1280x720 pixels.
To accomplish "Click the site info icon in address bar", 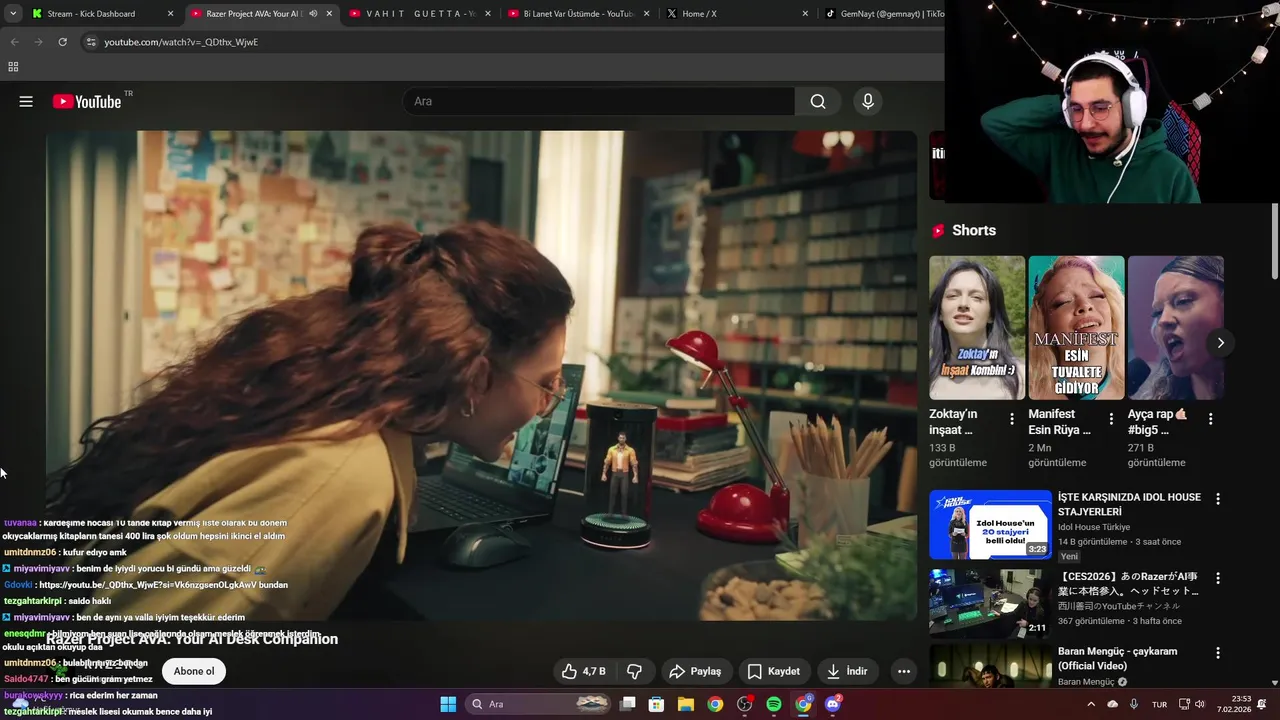I will (x=91, y=42).
